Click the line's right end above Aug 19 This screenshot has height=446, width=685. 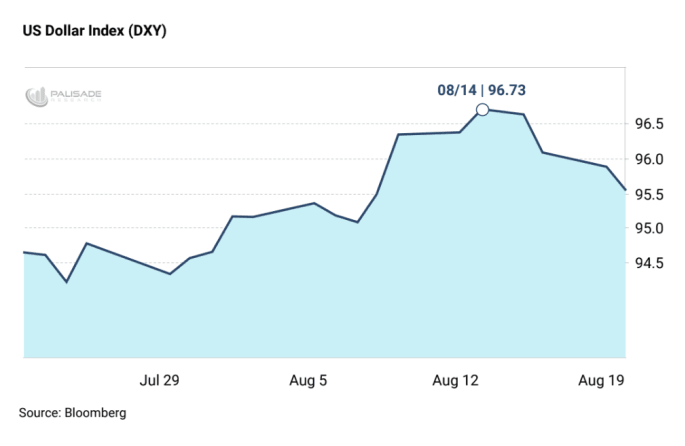point(625,188)
